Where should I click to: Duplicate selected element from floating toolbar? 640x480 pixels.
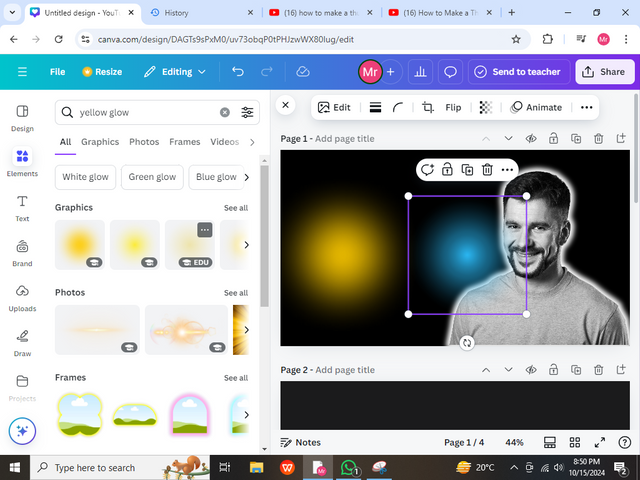(x=467, y=169)
